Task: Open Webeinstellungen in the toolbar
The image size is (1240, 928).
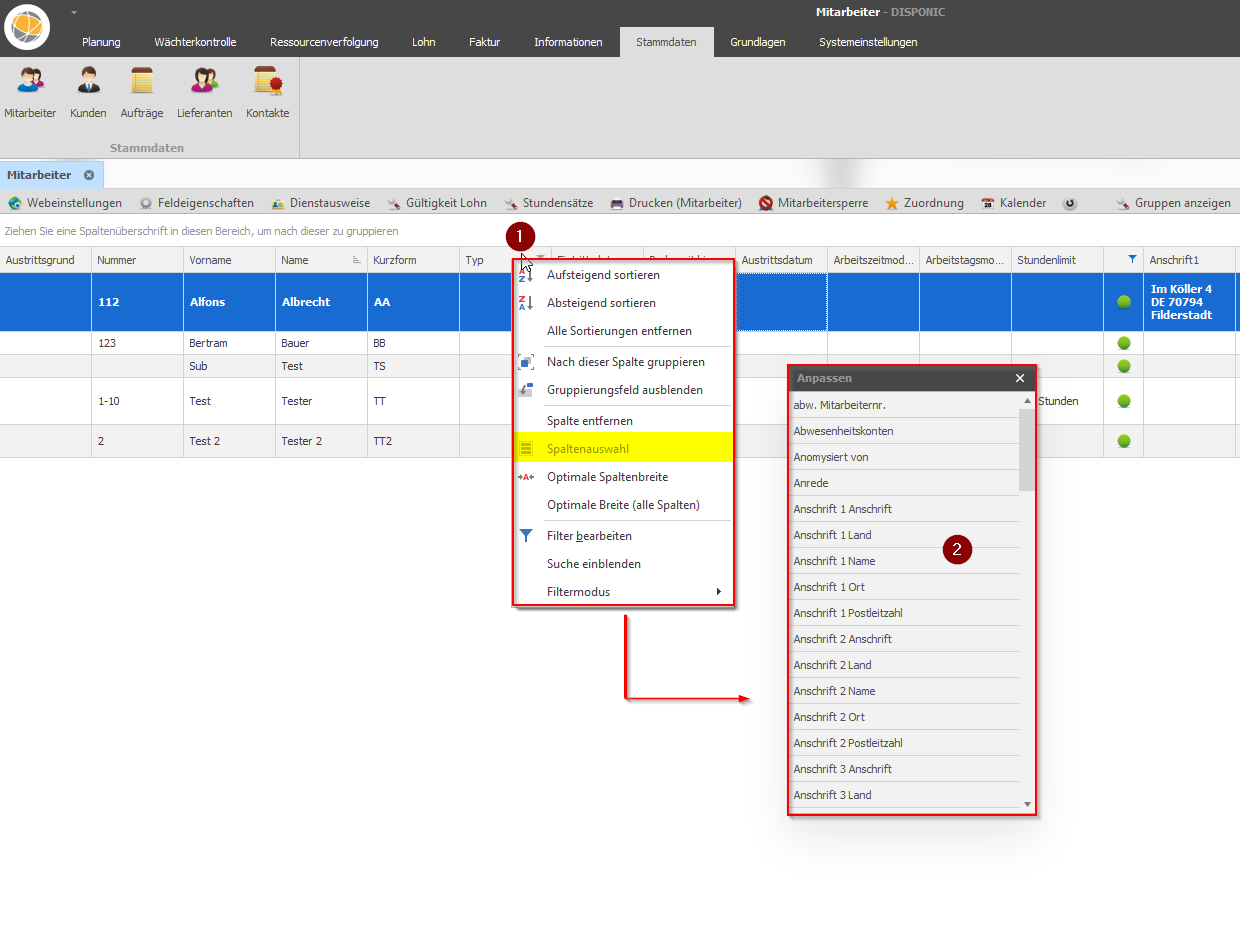Action: tap(65, 203)
